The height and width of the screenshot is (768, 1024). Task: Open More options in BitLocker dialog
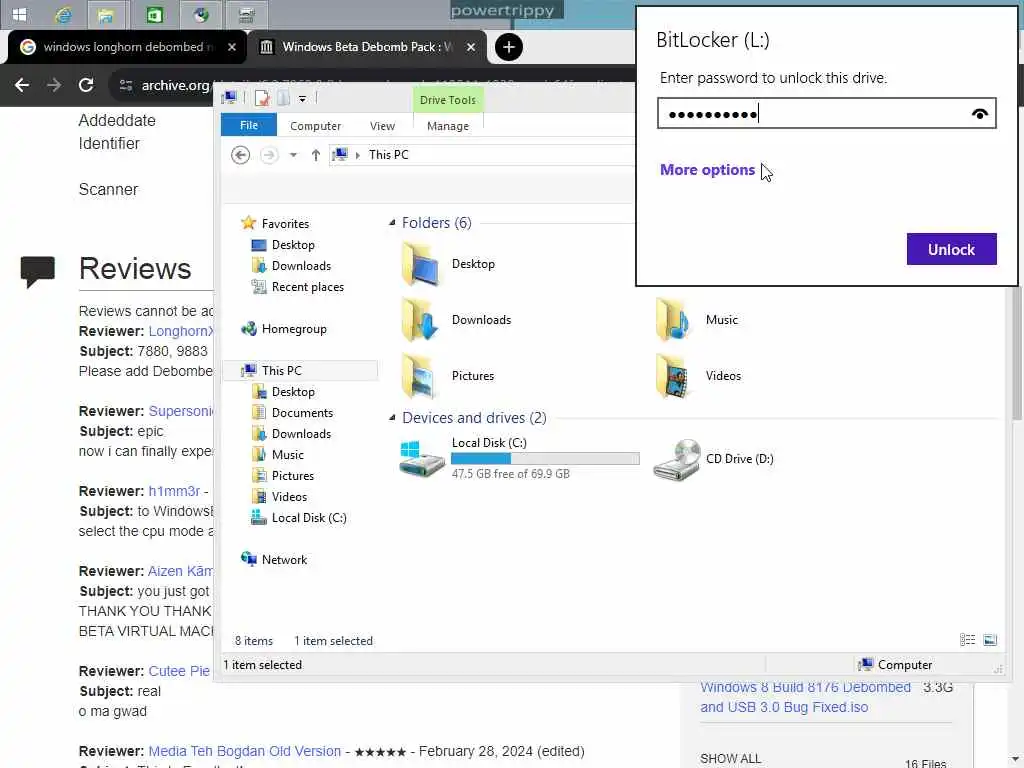coord(707,170)
